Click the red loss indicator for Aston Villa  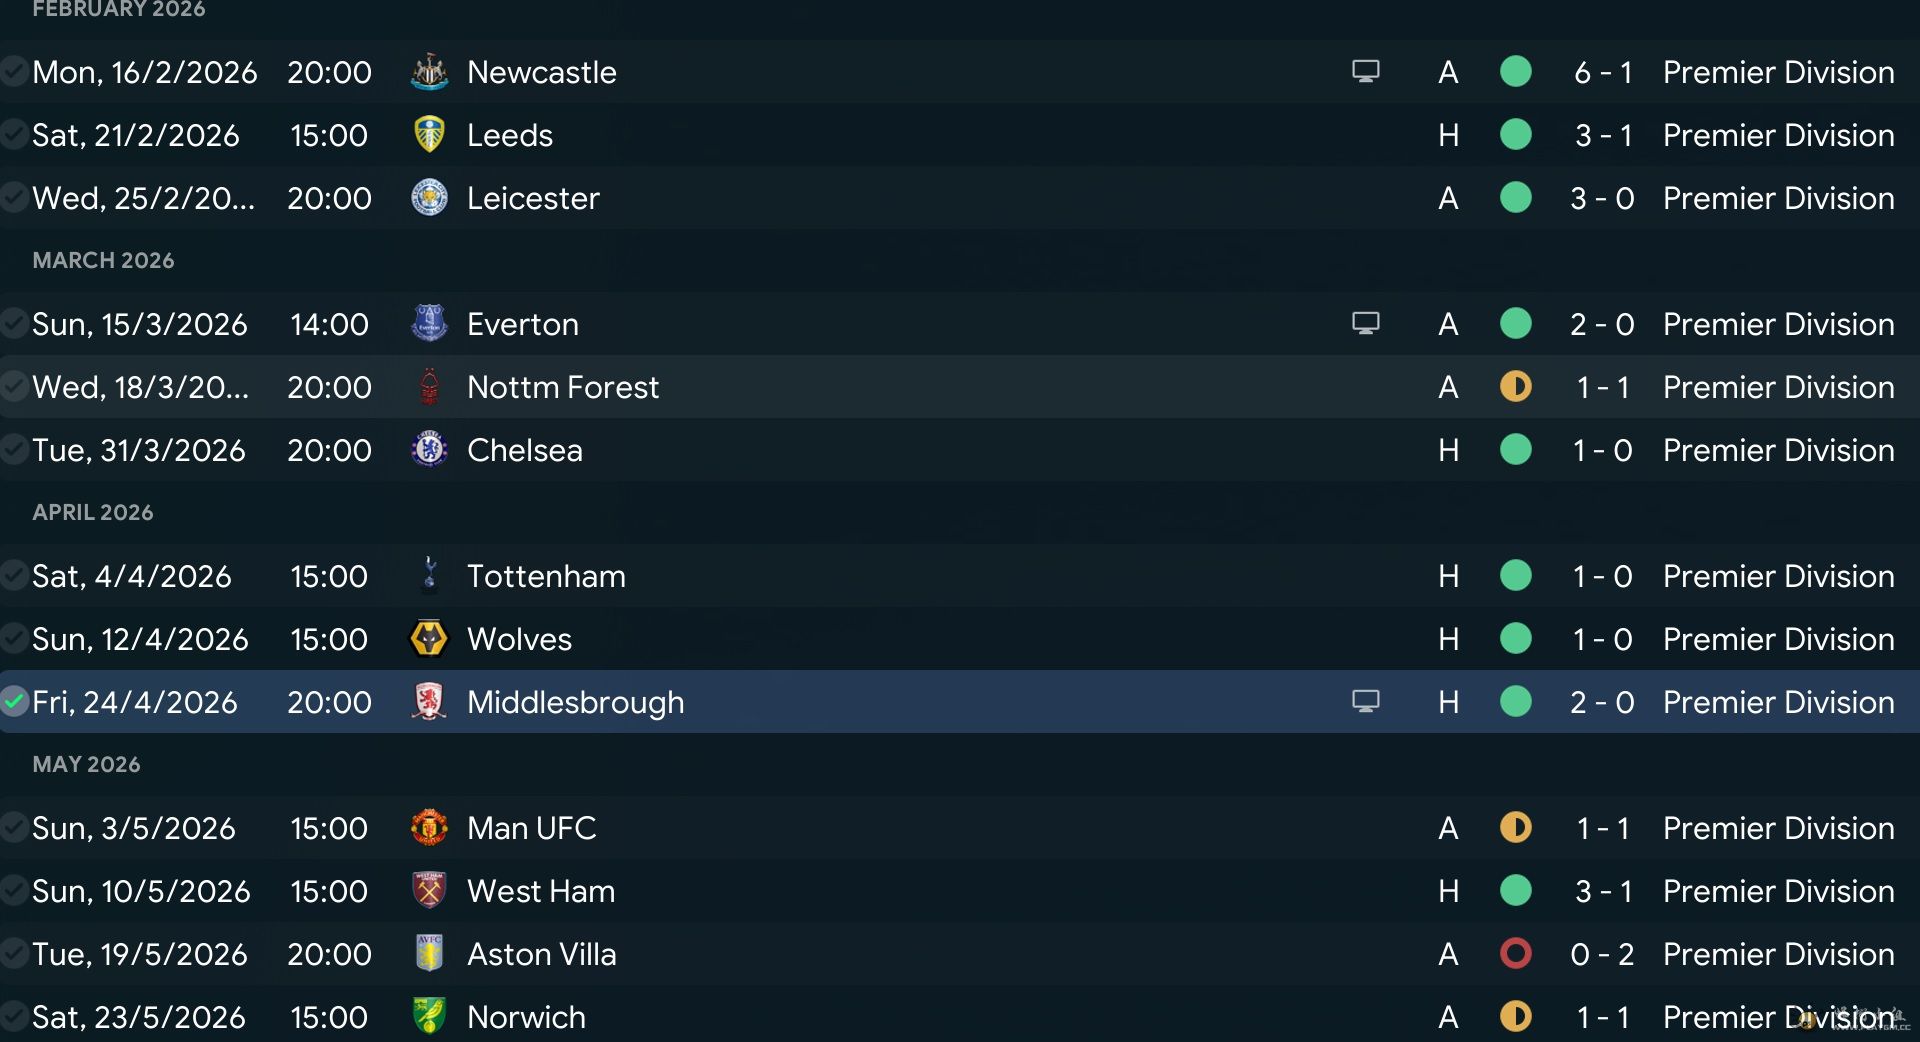pyautogui.click(x=1515, y=954)
